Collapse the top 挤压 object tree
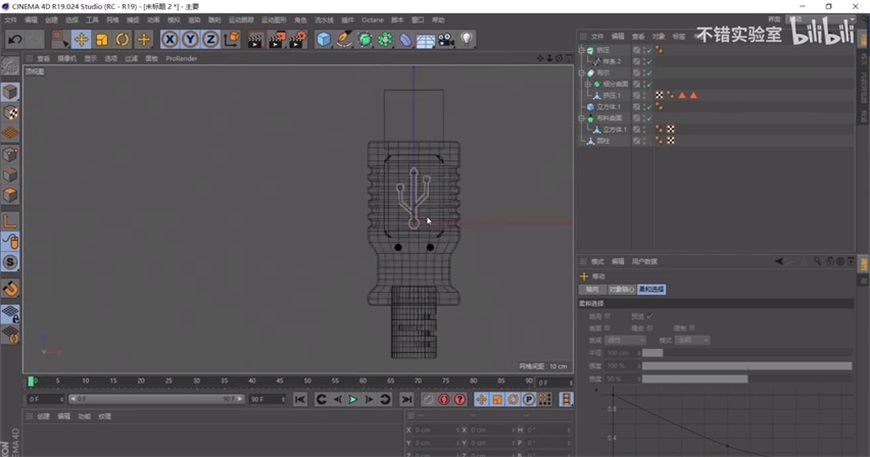Screen dimensions: 870x457 pos(582,50)
